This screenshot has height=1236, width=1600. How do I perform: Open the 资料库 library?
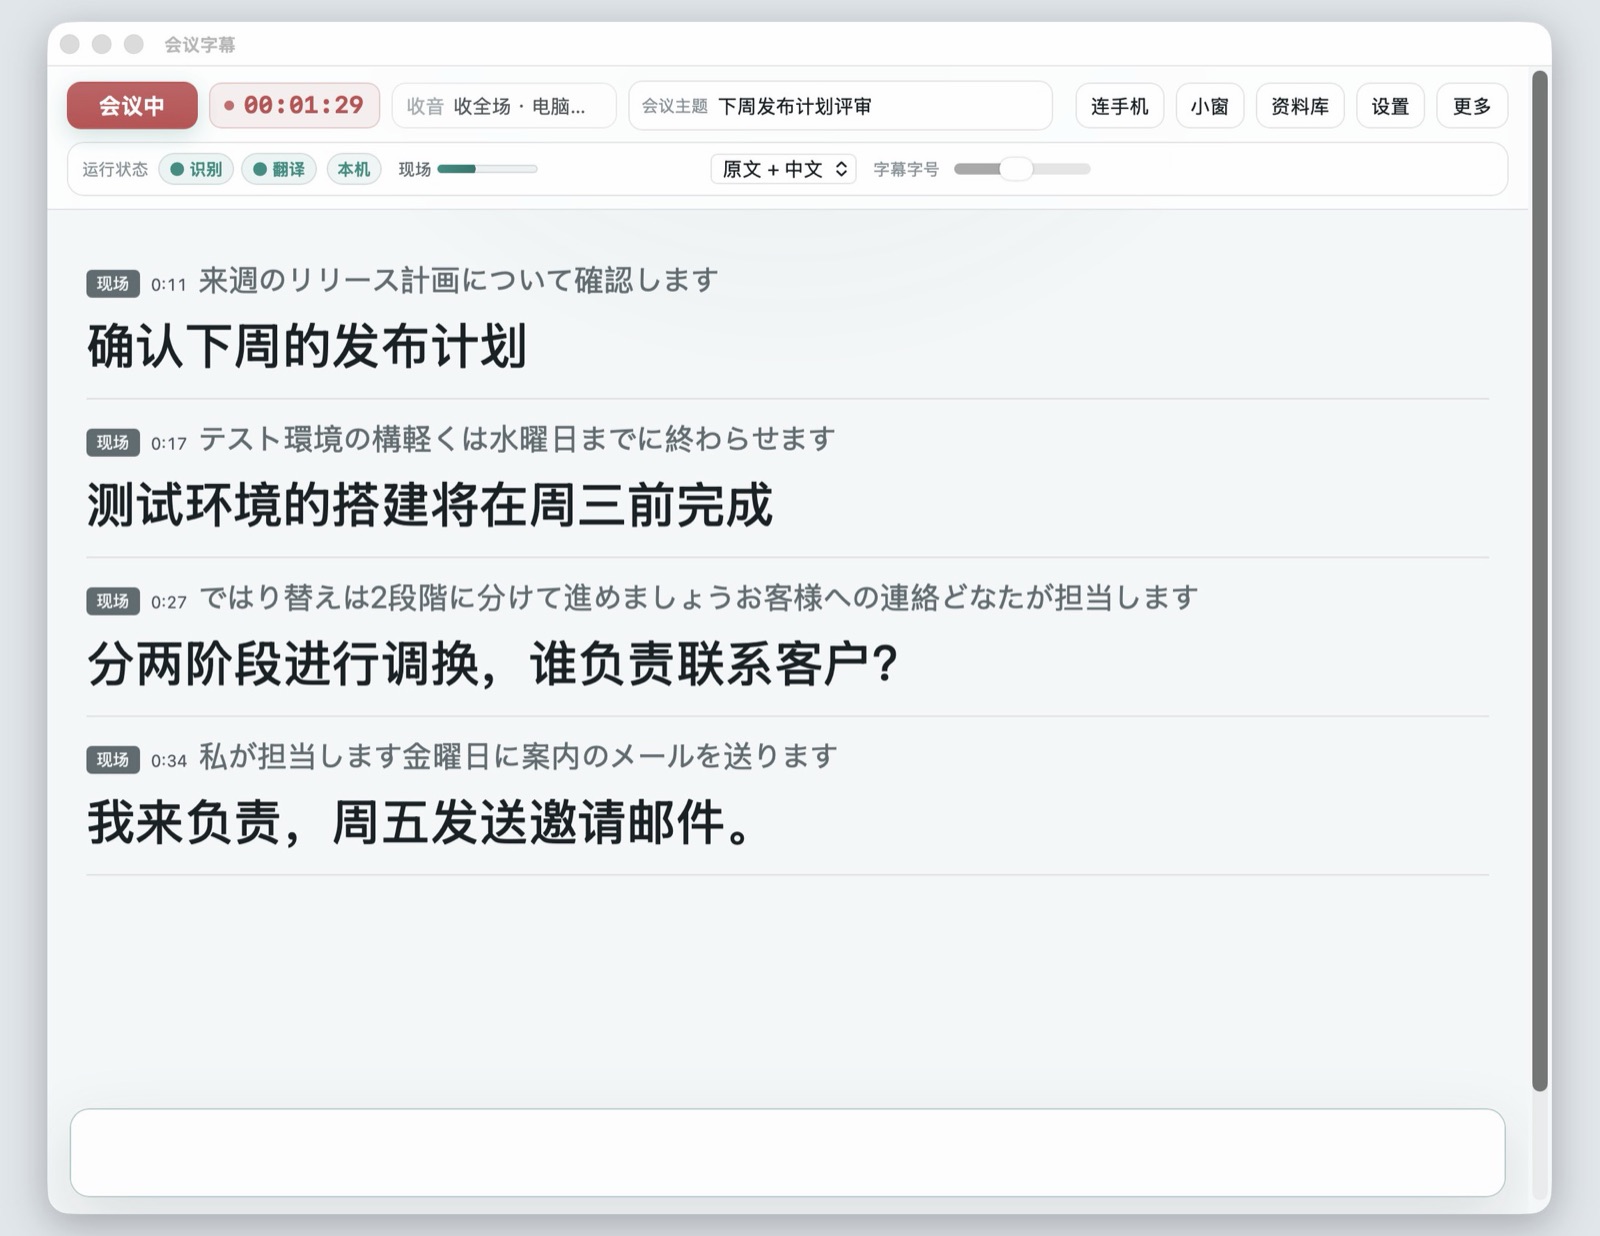[1299, 106]
